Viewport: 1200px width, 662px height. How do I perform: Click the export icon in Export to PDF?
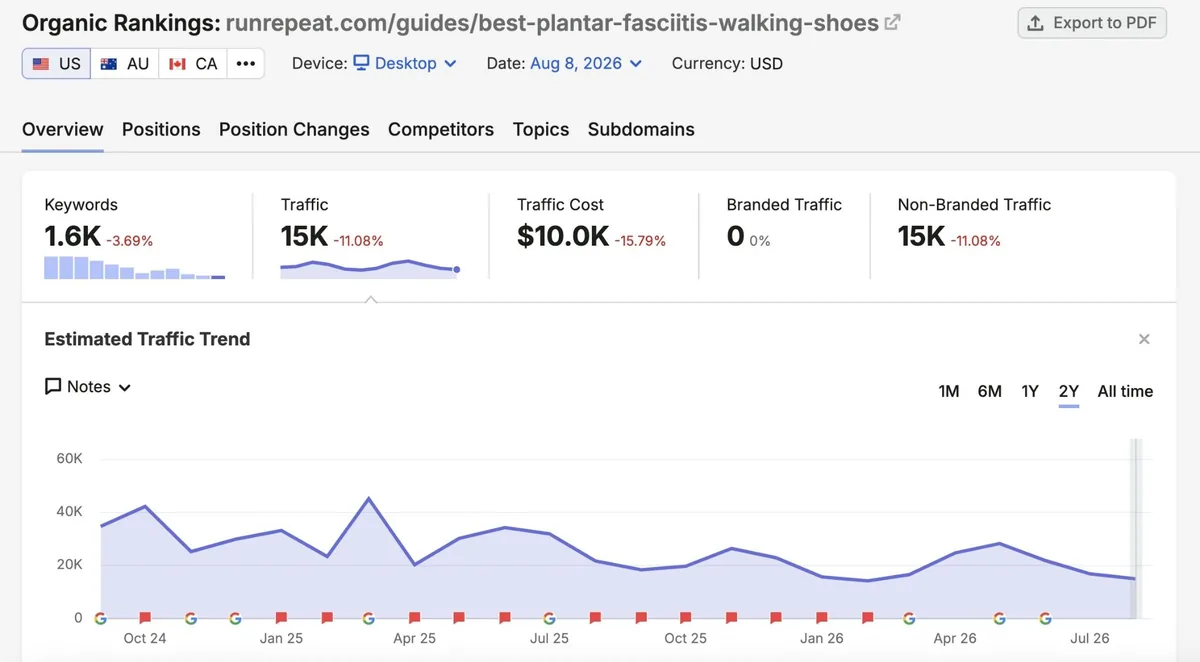[1036, 22]
